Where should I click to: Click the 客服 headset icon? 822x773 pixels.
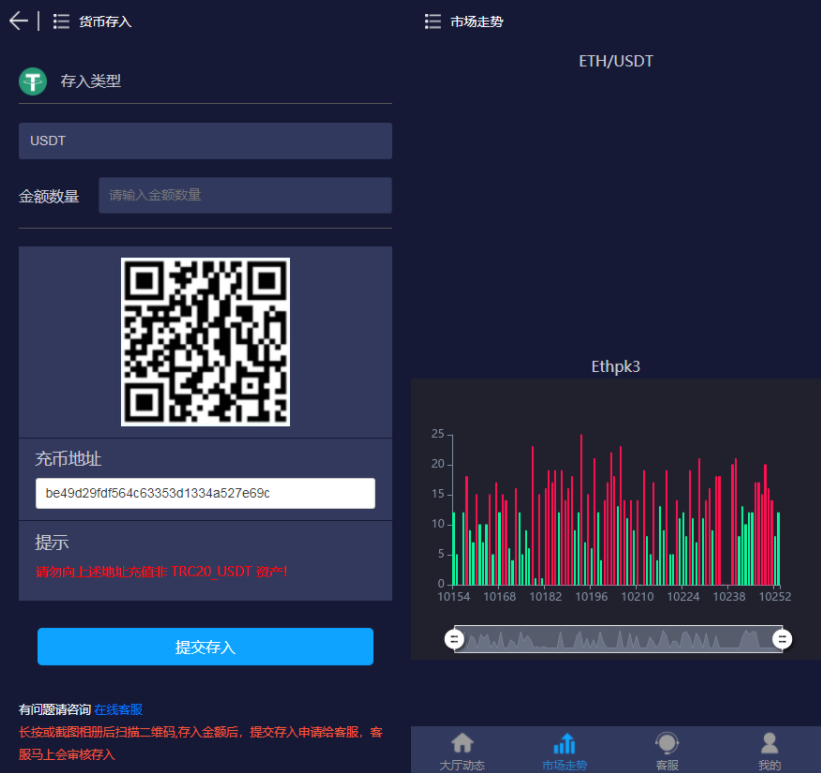(x=667, y=743)
